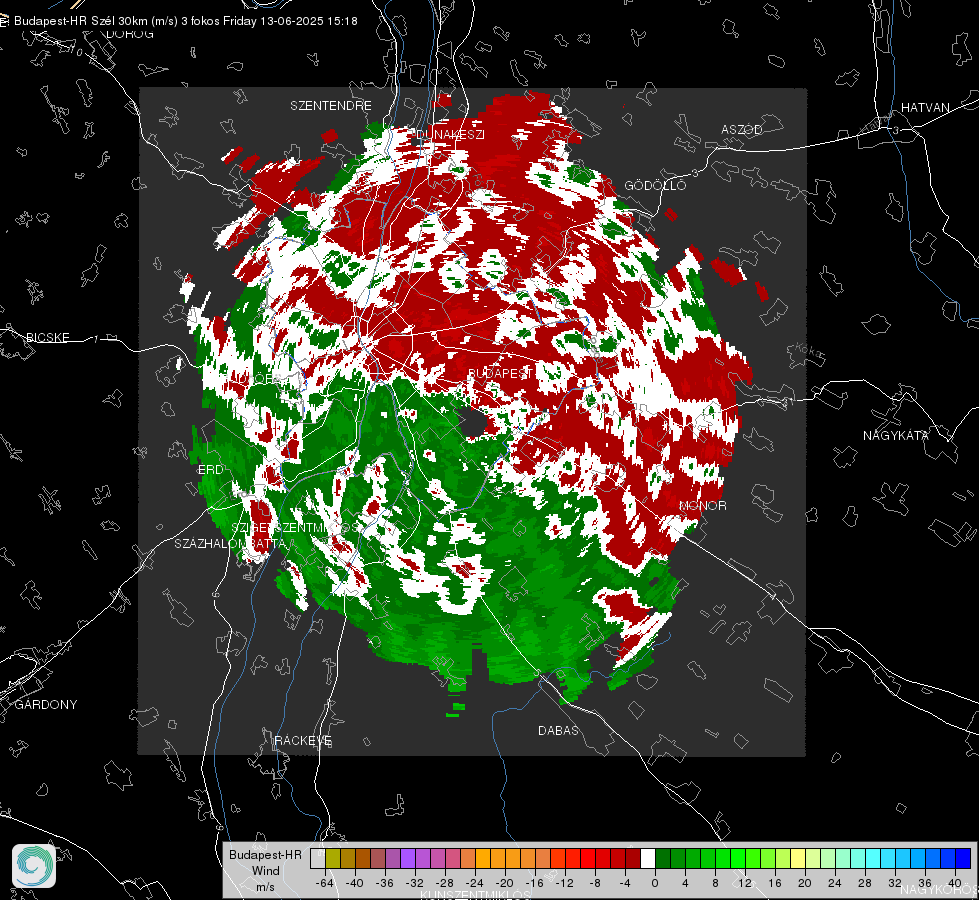979x900 pixels.
Task: Click the HATVAN city label
Action: [x=925, y=107]
